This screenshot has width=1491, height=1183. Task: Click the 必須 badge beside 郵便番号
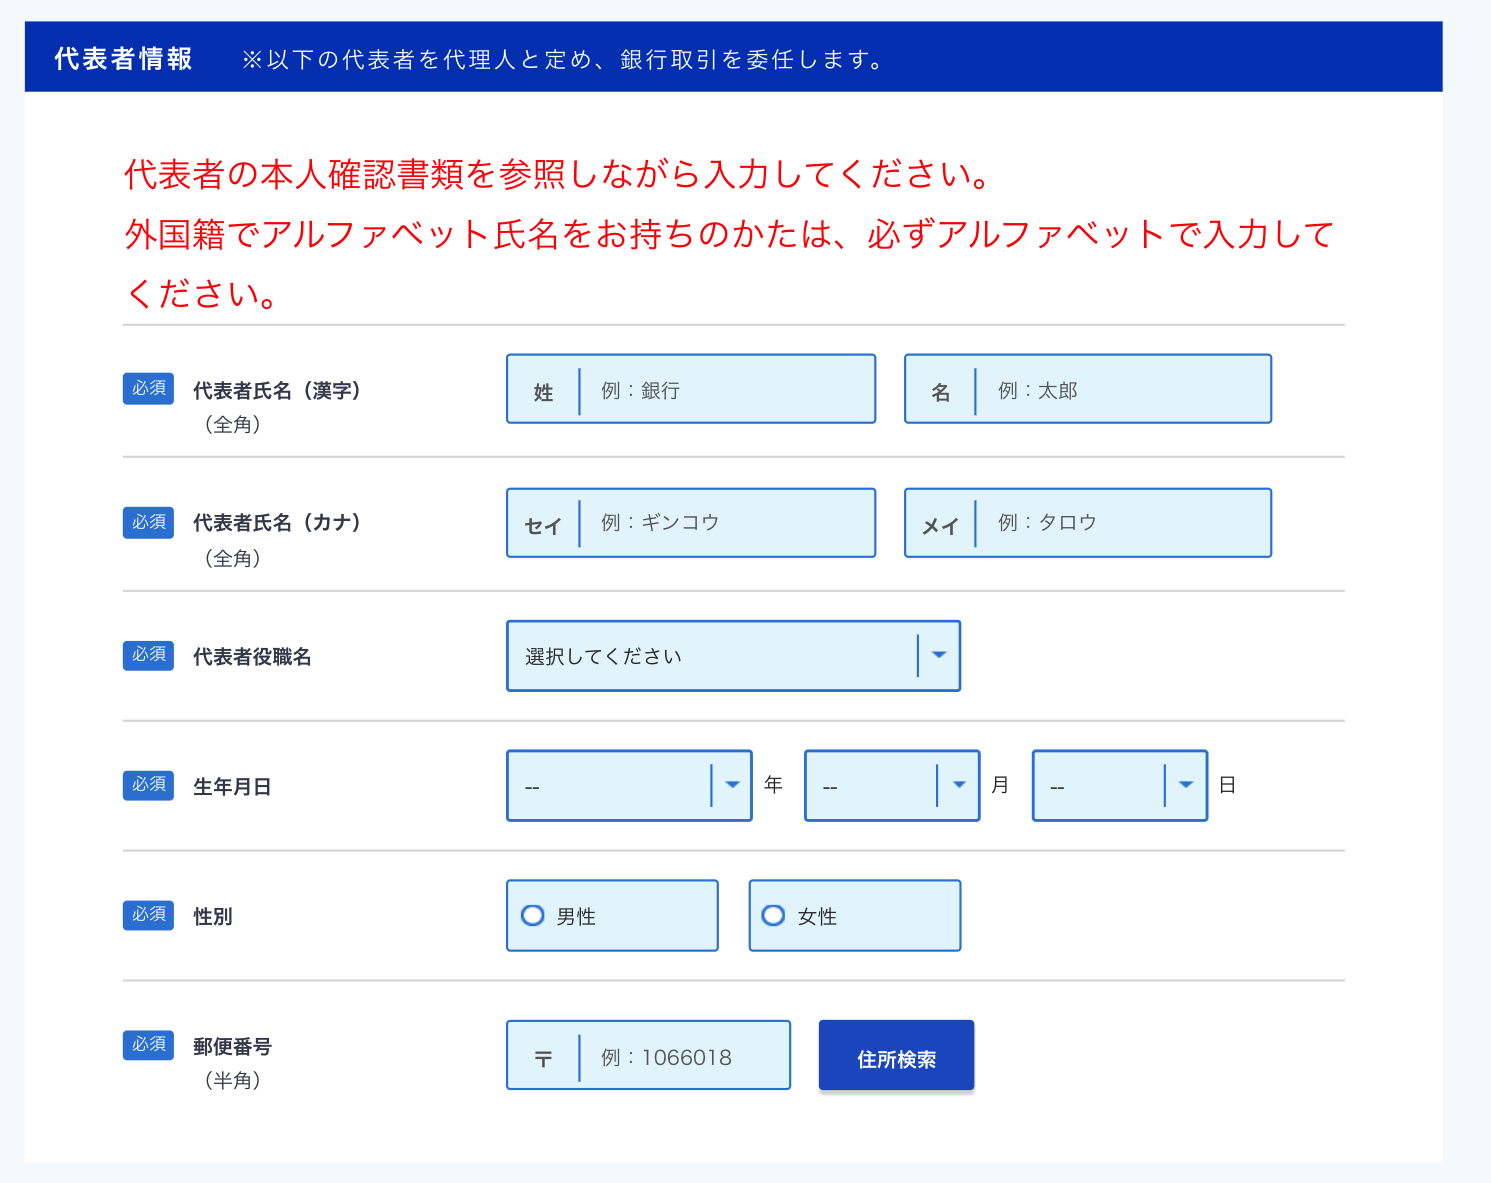[x=148, y=1045]
